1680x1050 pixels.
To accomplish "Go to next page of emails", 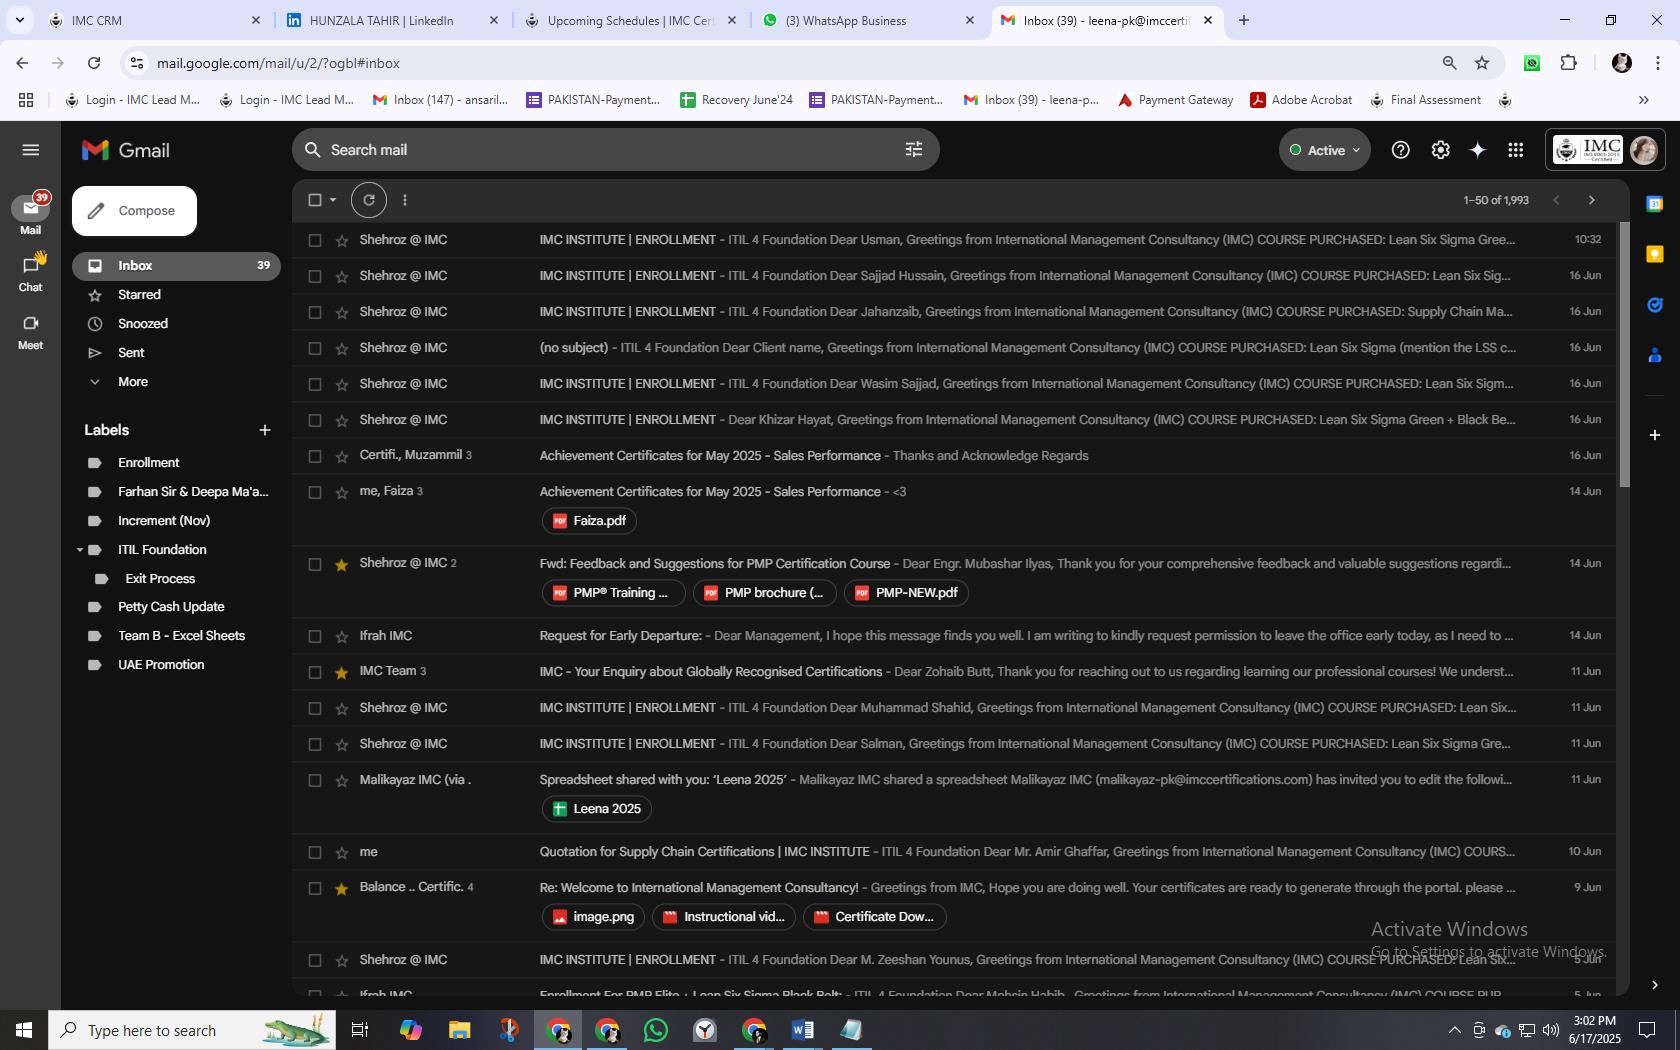I will pyautogui.click(x=1592, y=200).
